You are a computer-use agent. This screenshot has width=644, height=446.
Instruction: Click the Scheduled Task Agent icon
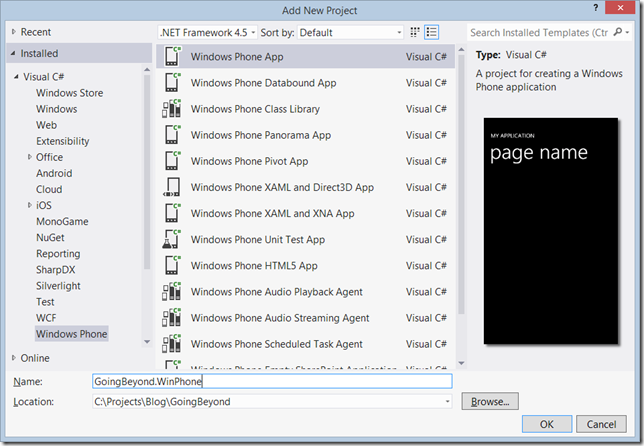[x=172, y=344]
